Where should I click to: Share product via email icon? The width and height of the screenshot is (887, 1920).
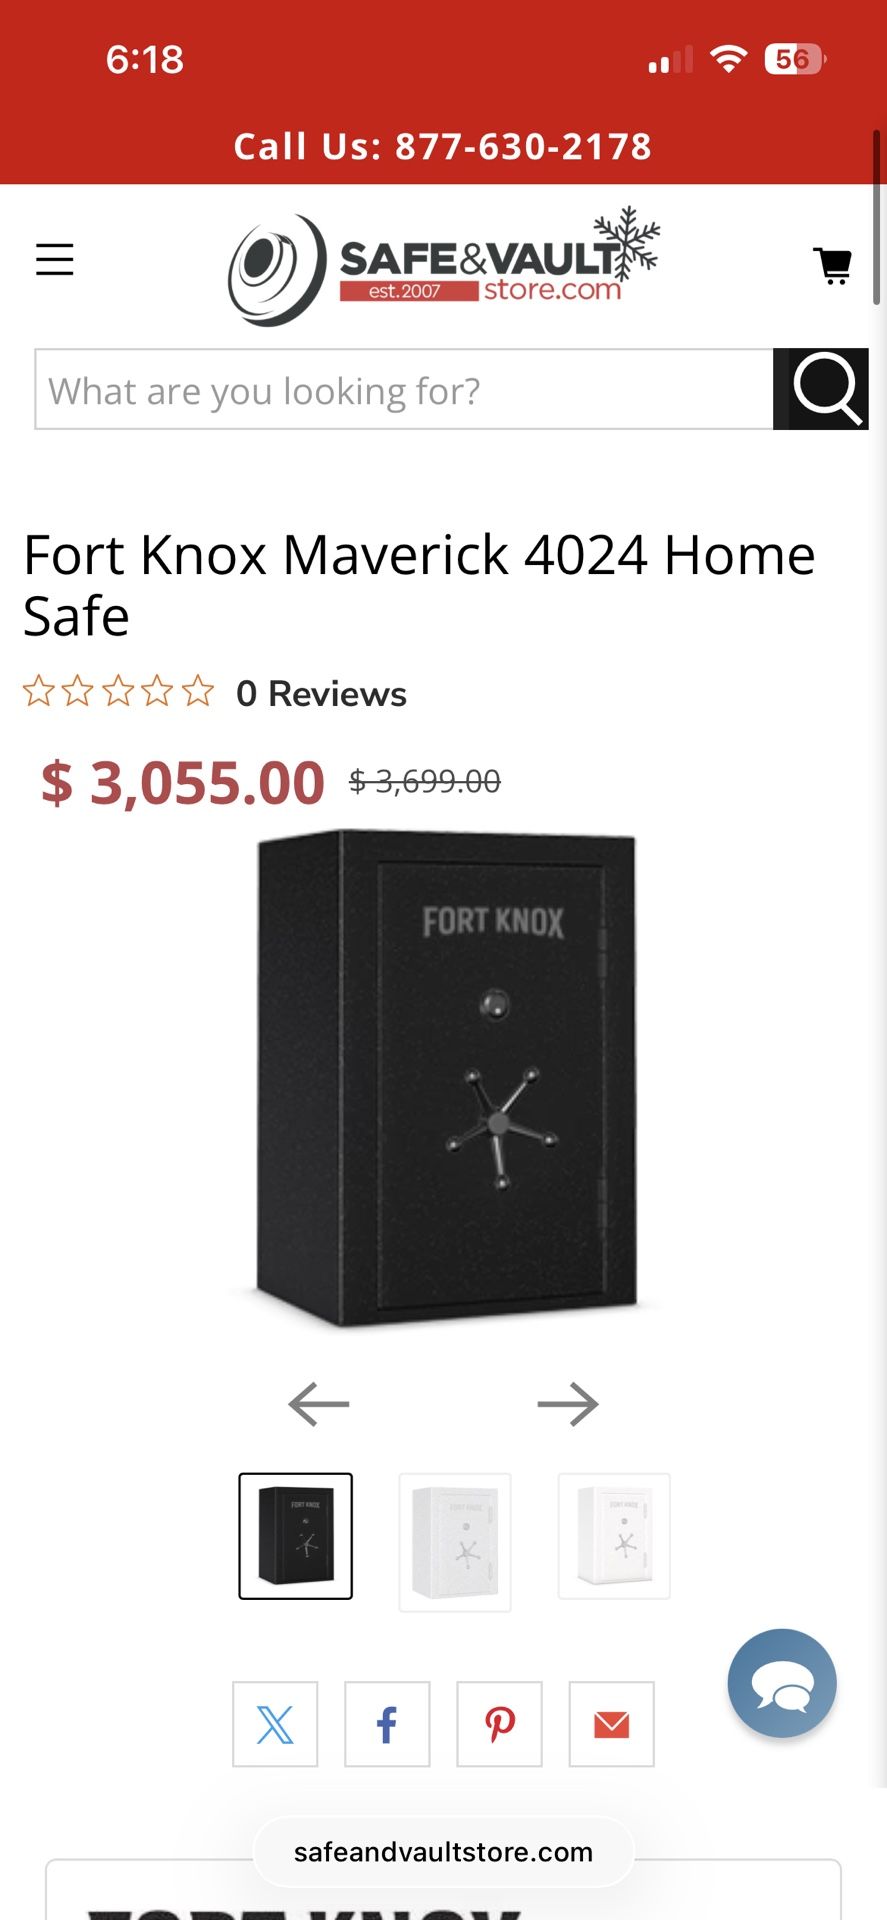[x=611, y=1724]
